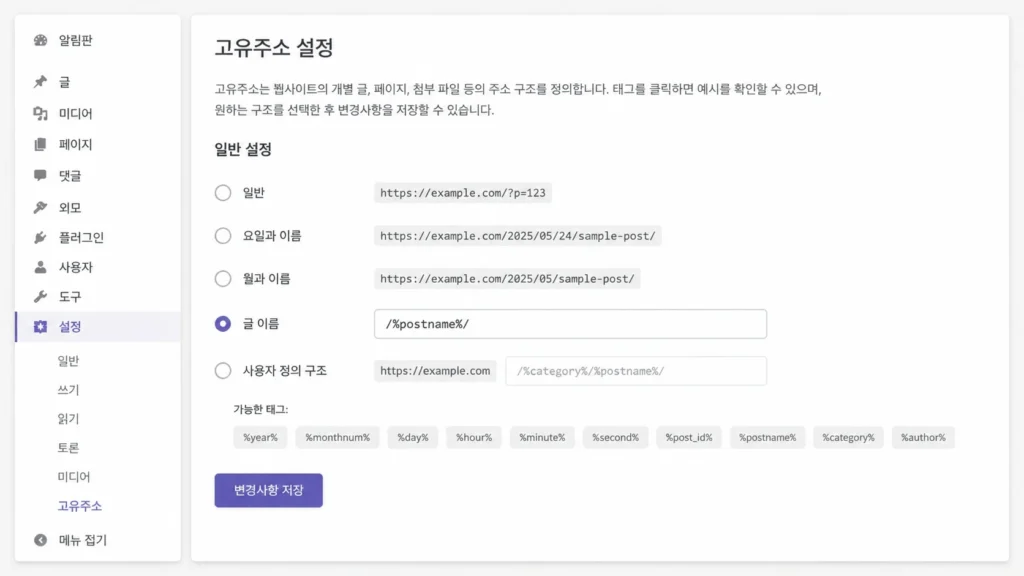Open the 미디어 settings submenu

coord(73,477)
